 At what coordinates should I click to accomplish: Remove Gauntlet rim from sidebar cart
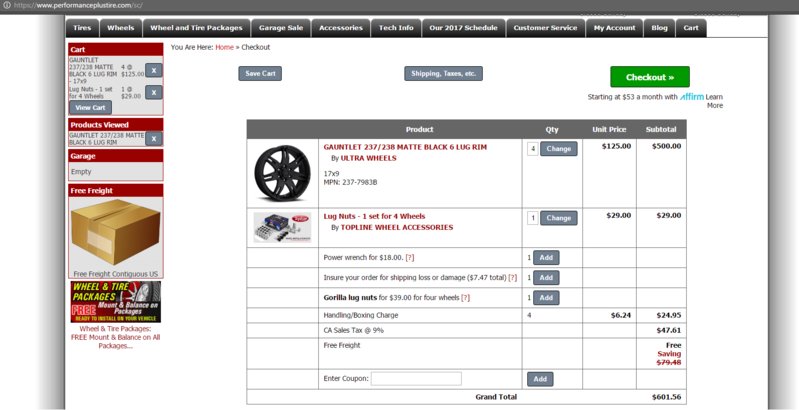pyautogui.click(x=153, y=70)
